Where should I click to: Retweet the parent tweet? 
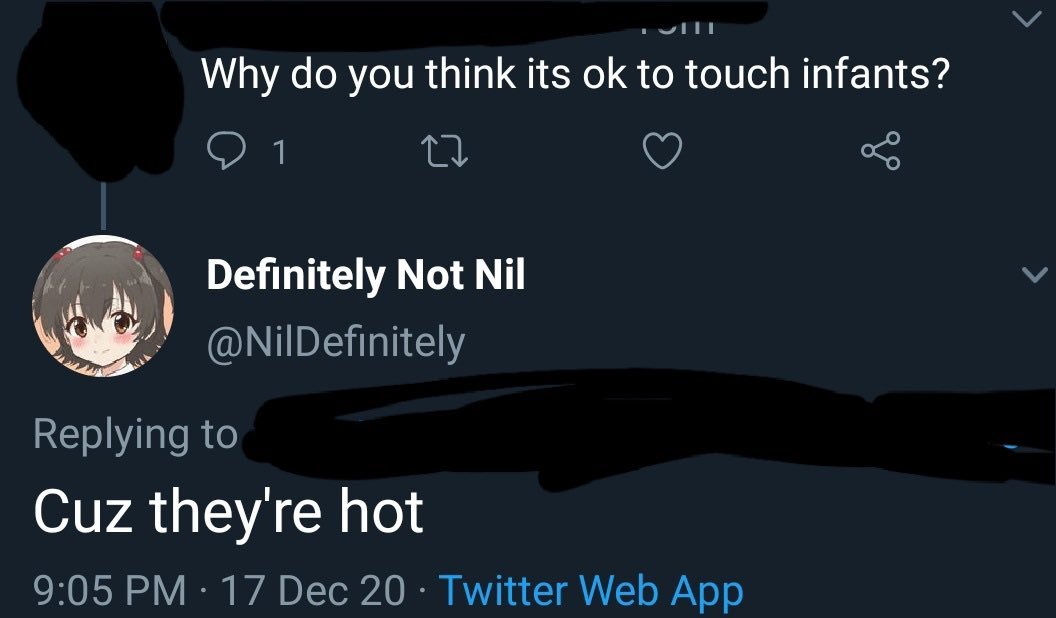pos(443,152)
